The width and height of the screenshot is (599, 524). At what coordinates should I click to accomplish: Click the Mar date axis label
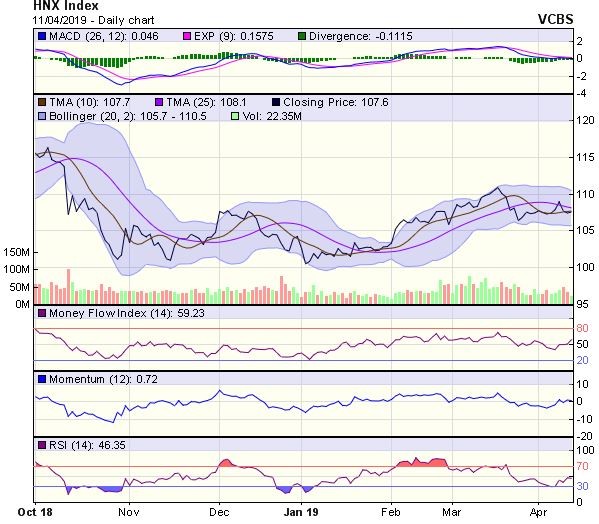(x=452, y=512)
